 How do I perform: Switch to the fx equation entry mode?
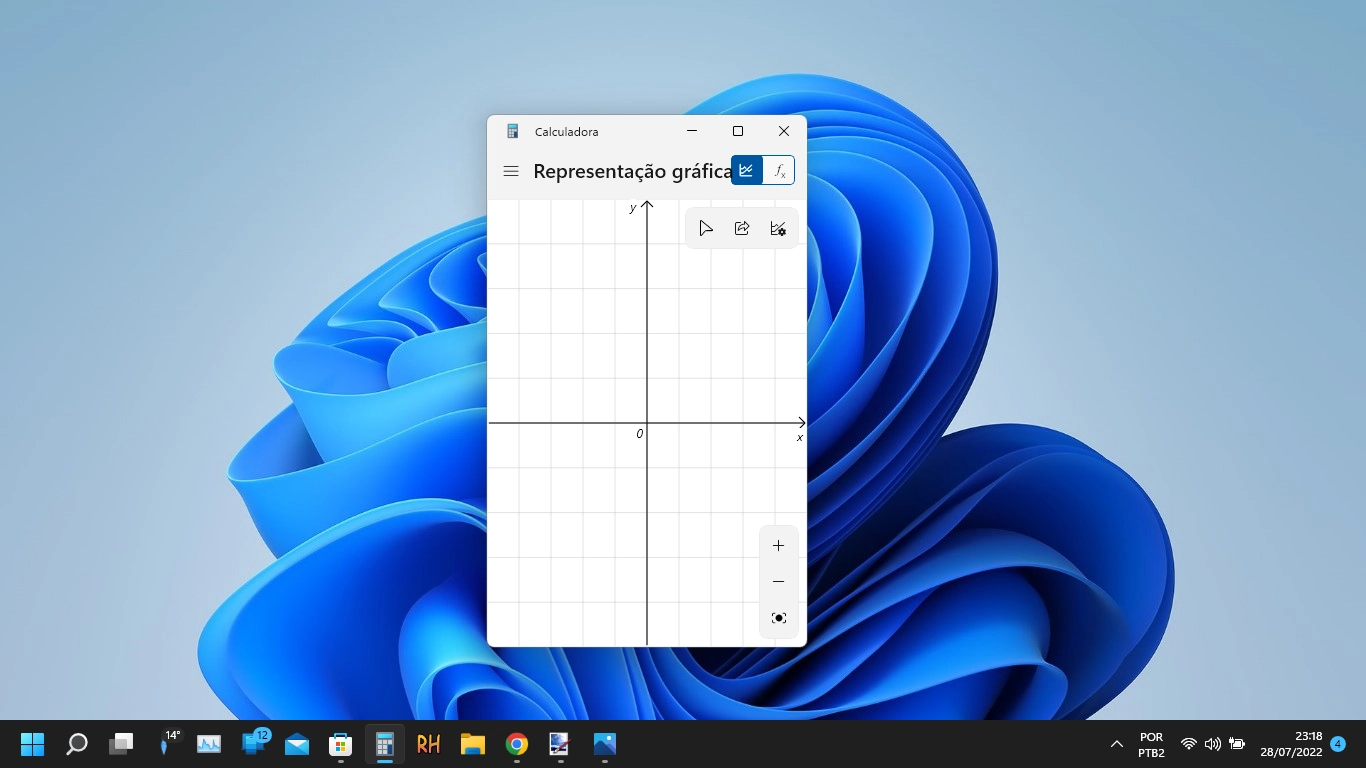click(x=779, y=170)
